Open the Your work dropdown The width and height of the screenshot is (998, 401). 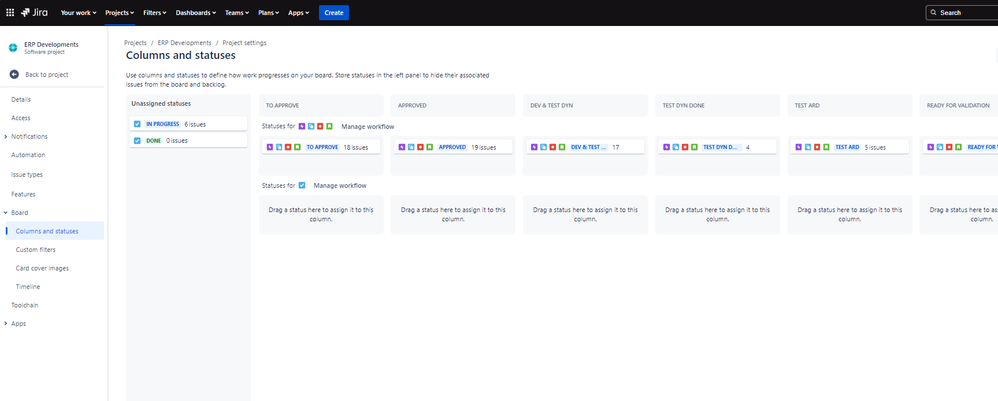pos(78,13)
